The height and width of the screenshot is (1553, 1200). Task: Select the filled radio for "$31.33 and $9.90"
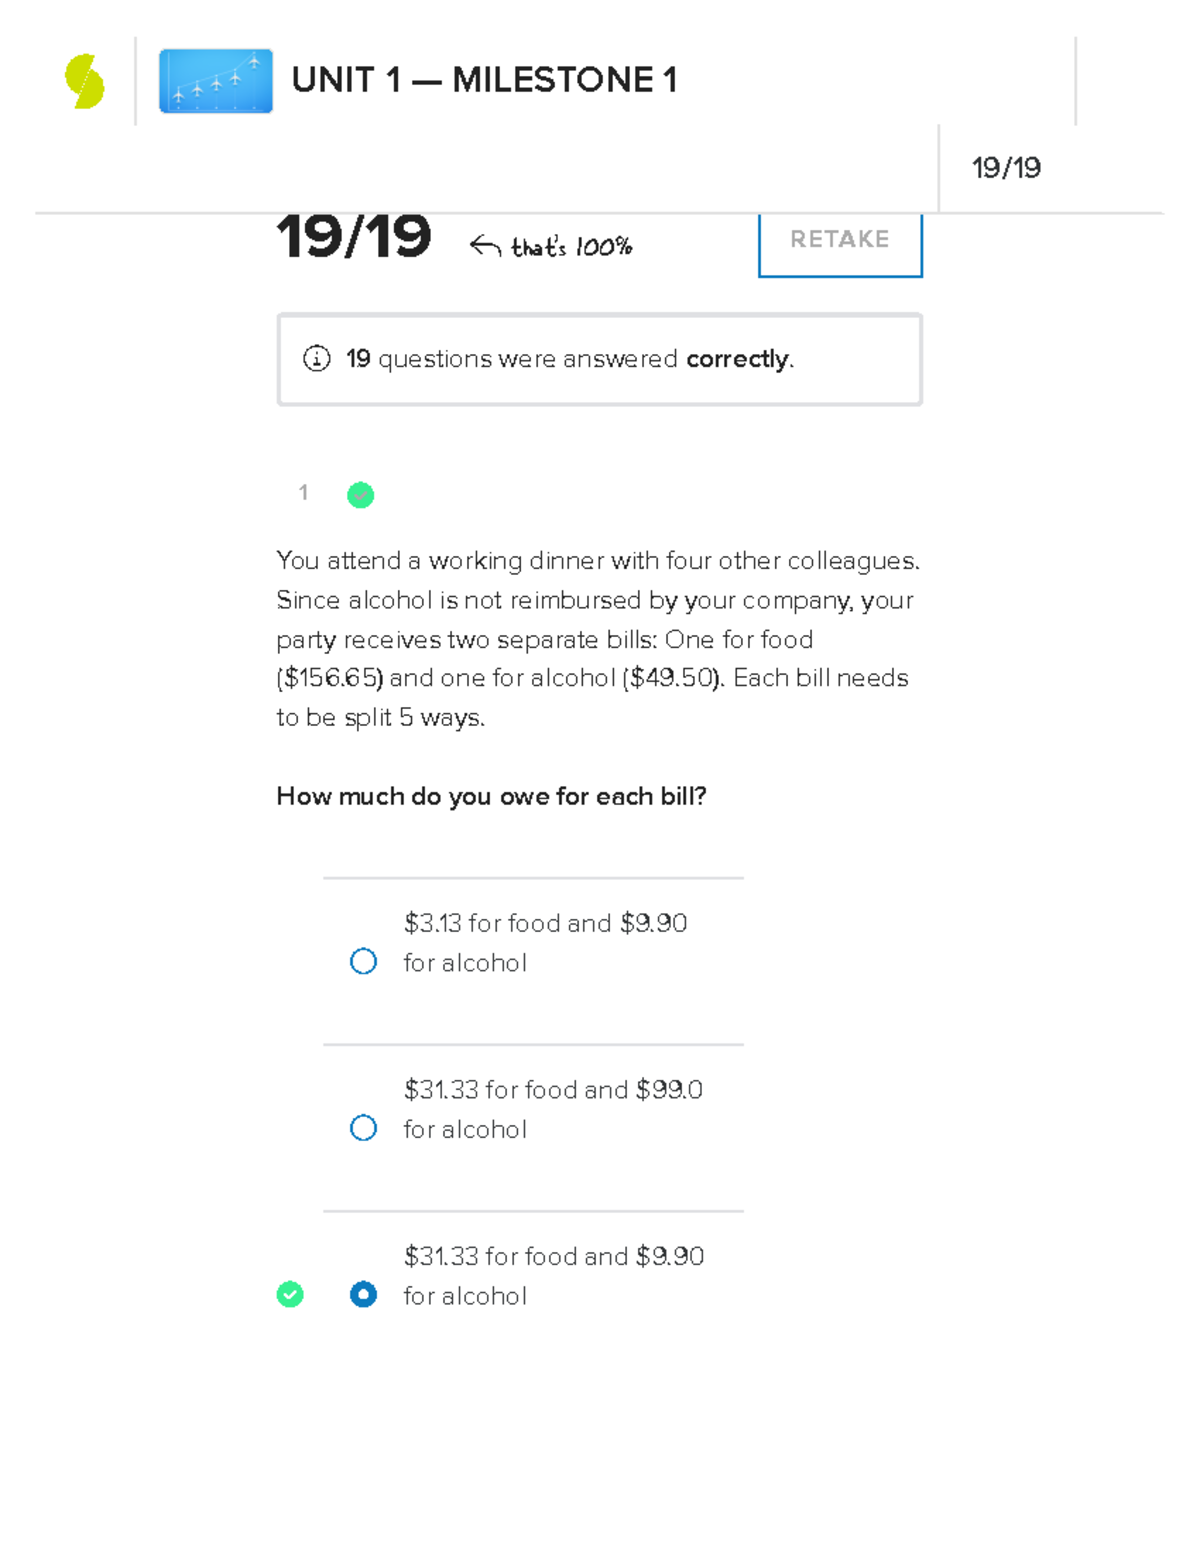(x=363, y=1295)
